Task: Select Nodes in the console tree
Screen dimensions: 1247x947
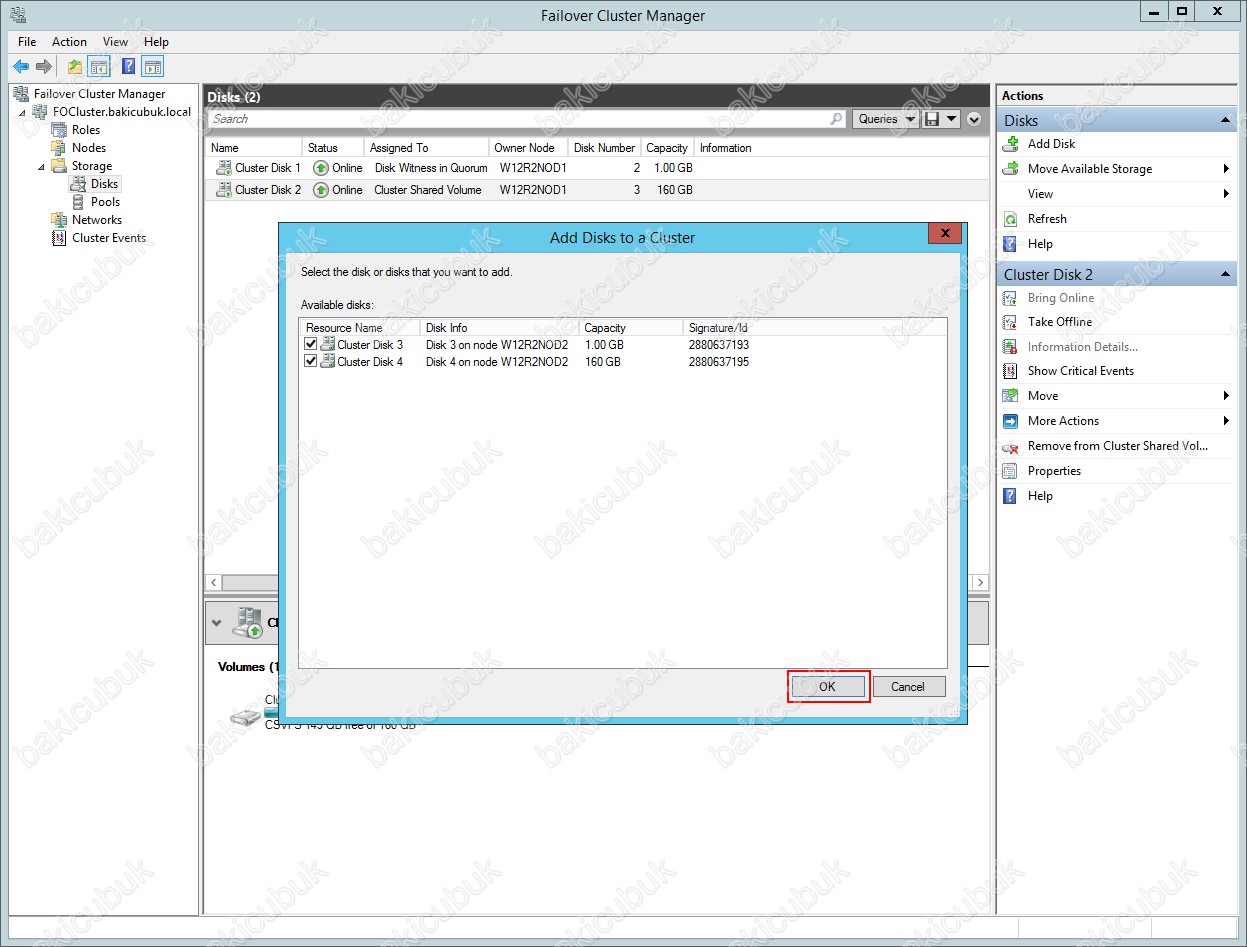Action: (x=89, y=148)
